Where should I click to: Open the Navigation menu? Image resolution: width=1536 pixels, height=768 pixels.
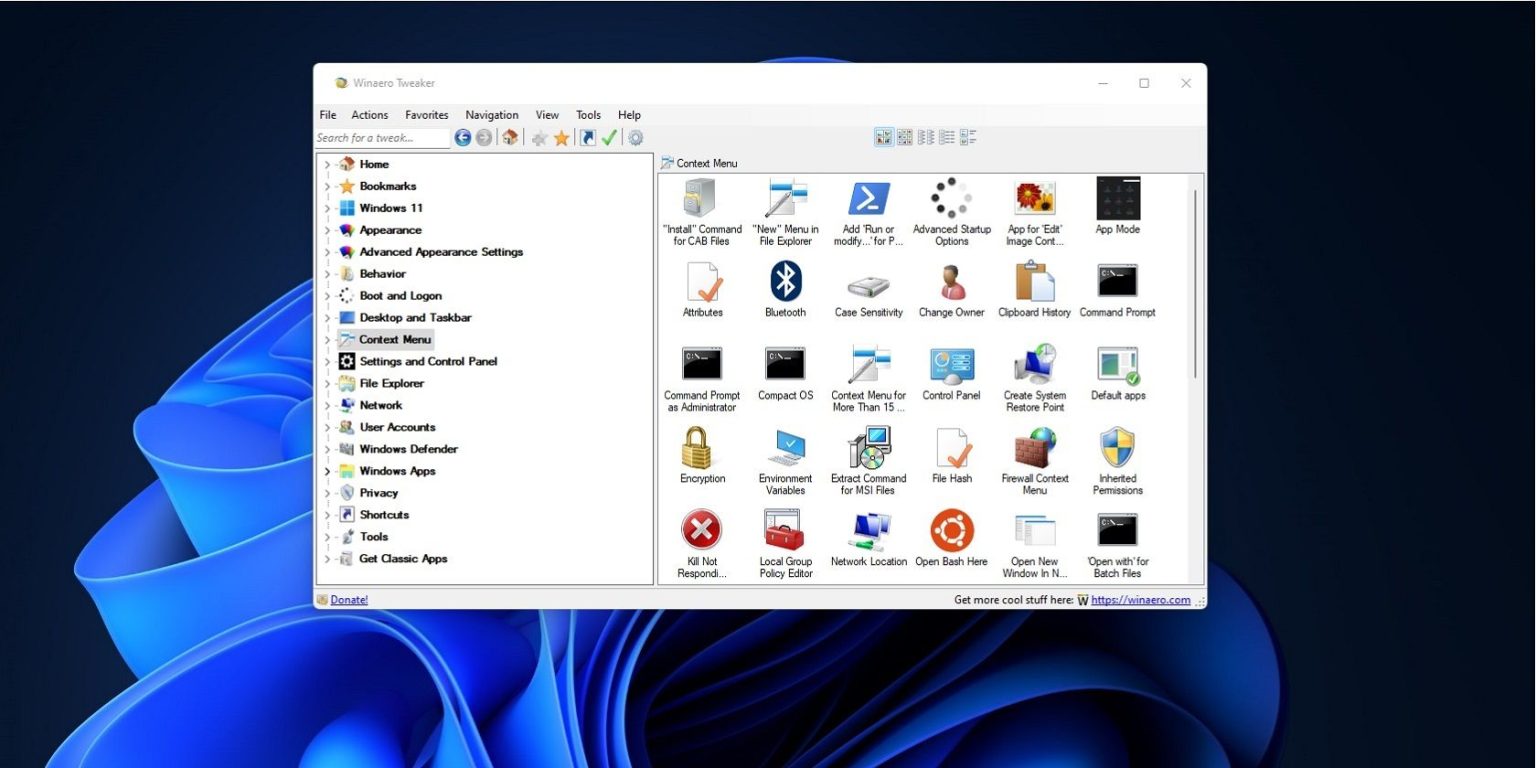click(x=491, y=114)
